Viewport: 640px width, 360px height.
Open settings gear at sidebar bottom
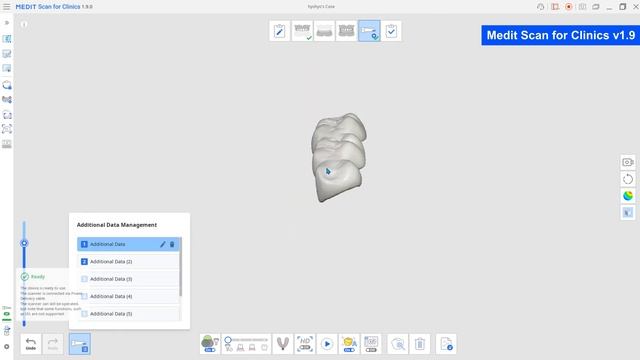pos(7,347)
